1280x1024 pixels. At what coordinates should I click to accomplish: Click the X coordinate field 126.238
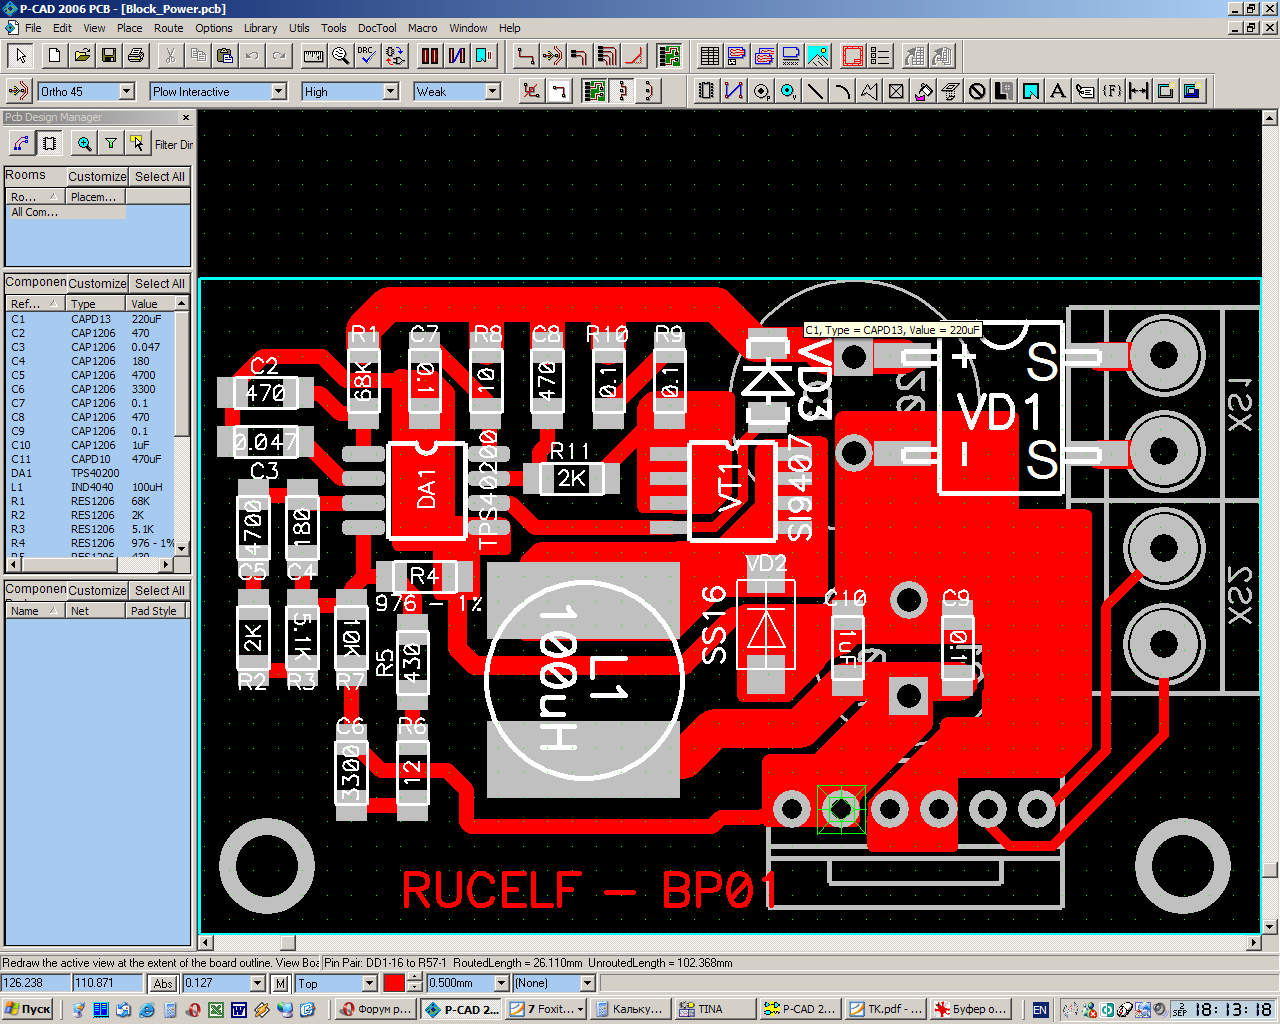(35, 984)
